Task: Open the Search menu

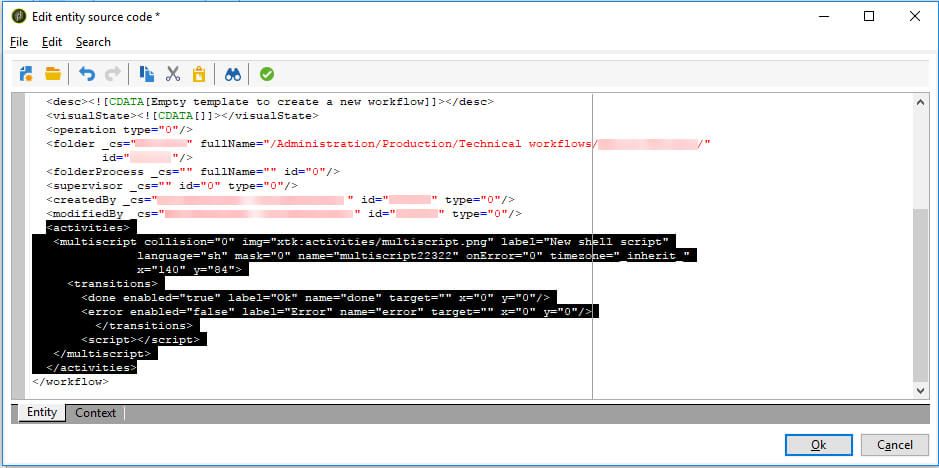Action: pyautogui.click(x=93, y=42)
